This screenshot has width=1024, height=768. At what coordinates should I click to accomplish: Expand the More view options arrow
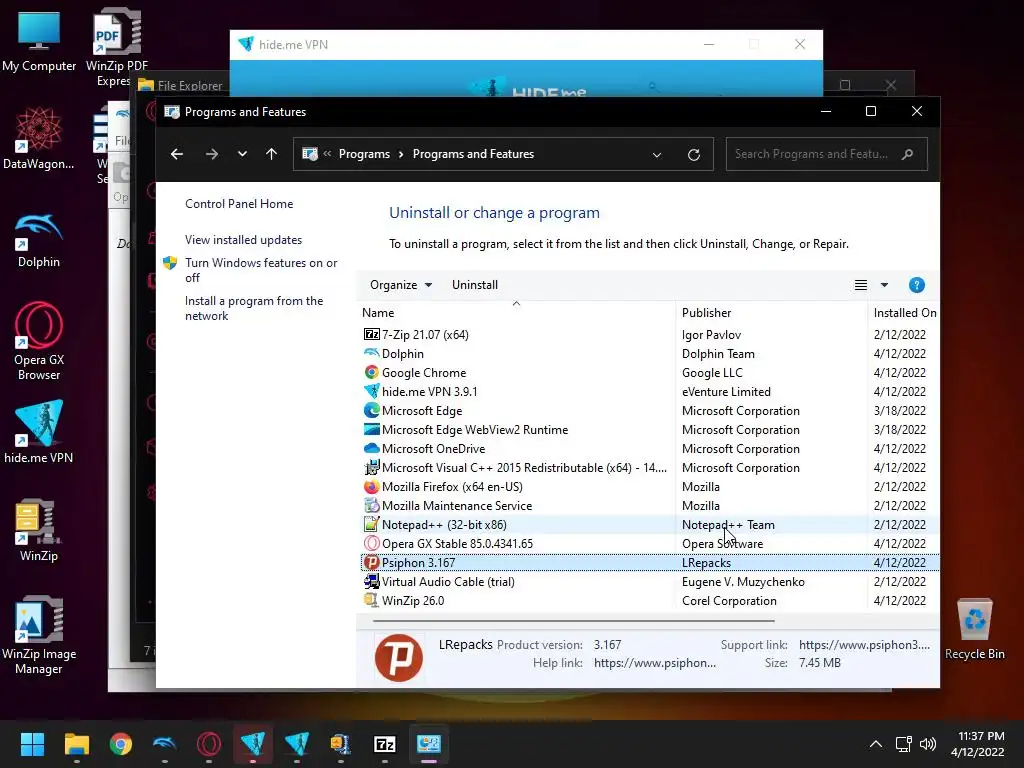(x=884, y=285)
